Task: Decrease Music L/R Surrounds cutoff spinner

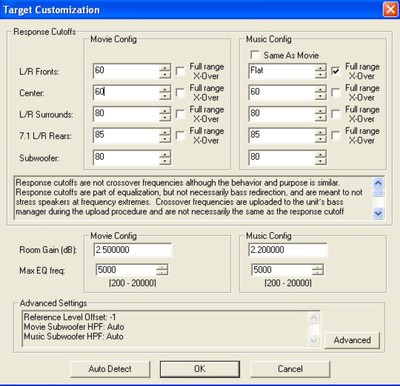Action: [320, 118]
